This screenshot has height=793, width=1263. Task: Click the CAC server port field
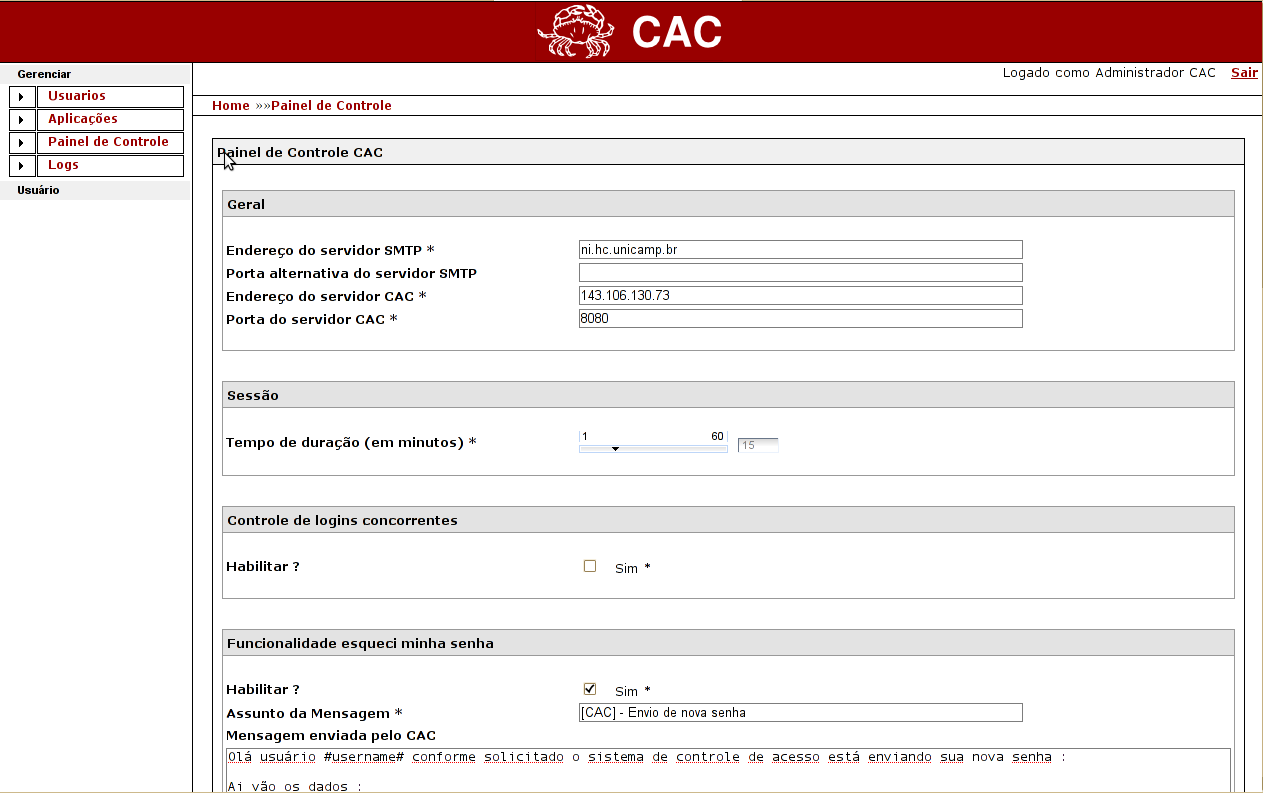(x=800, y=319)
